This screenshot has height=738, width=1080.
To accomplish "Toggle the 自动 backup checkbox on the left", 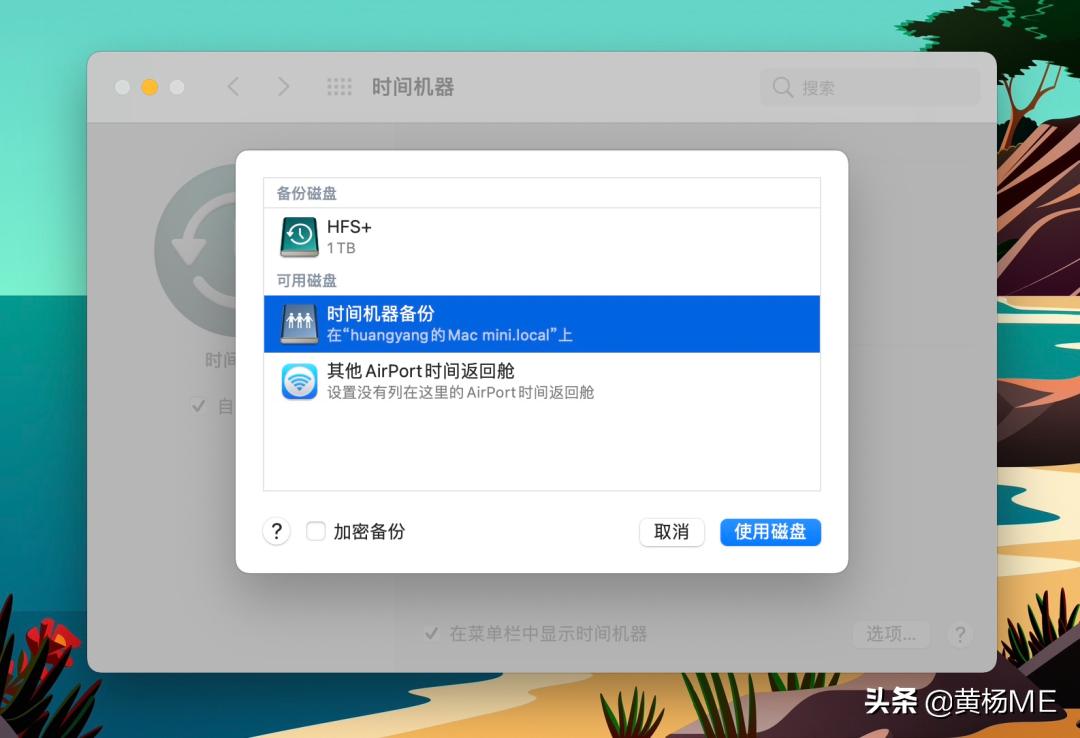I will [x=198, y=406].
